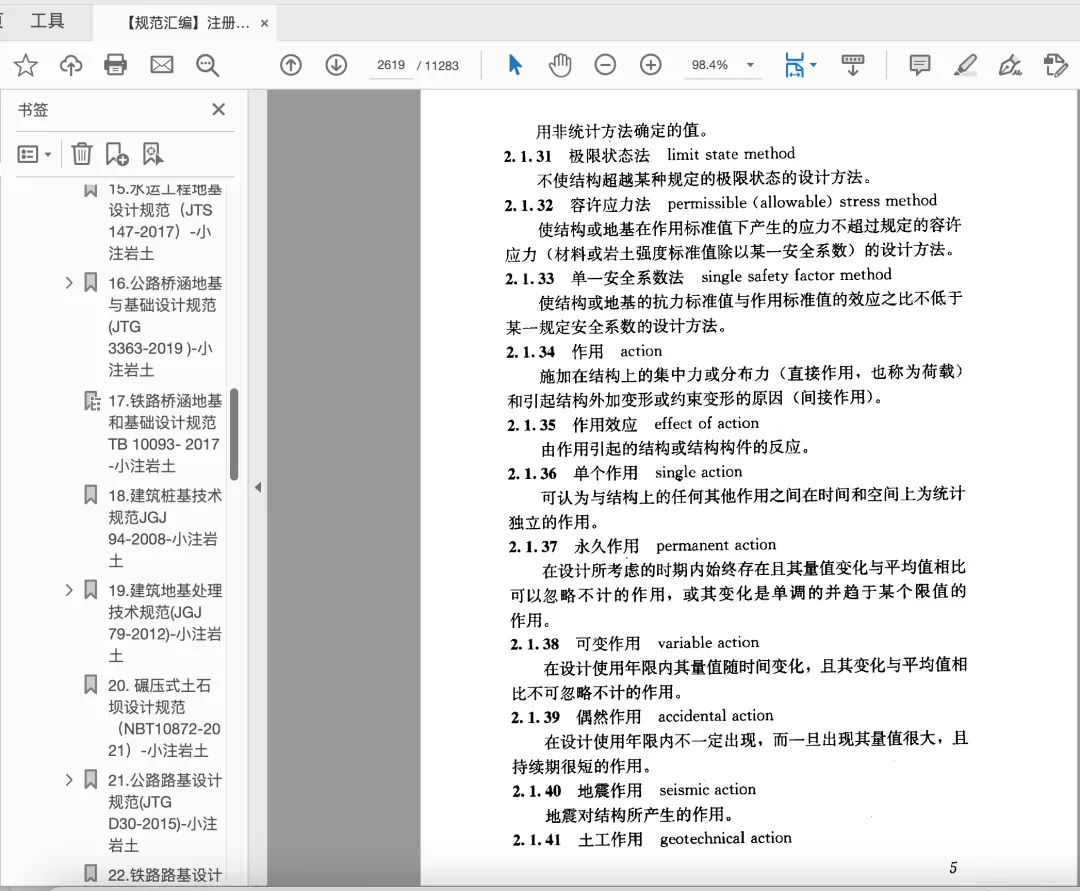This screenshot has height=891, width=1080.
Task: Go to next page arrow
Action: 336,65
